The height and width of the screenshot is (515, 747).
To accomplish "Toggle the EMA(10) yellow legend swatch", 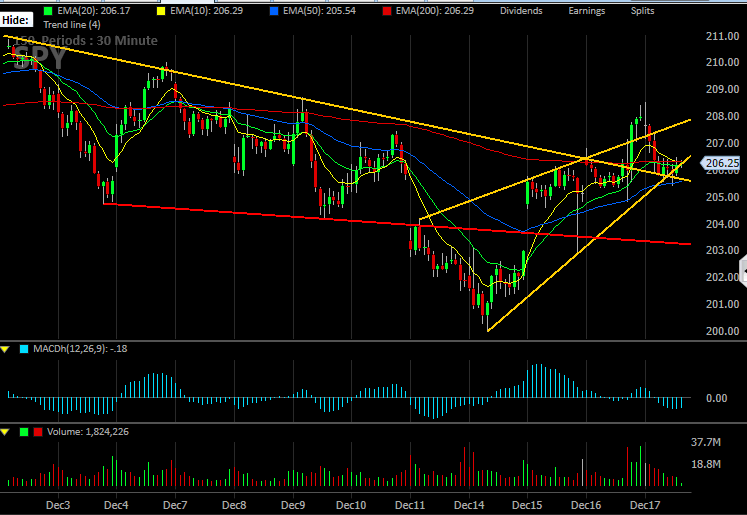I will 161,10.
